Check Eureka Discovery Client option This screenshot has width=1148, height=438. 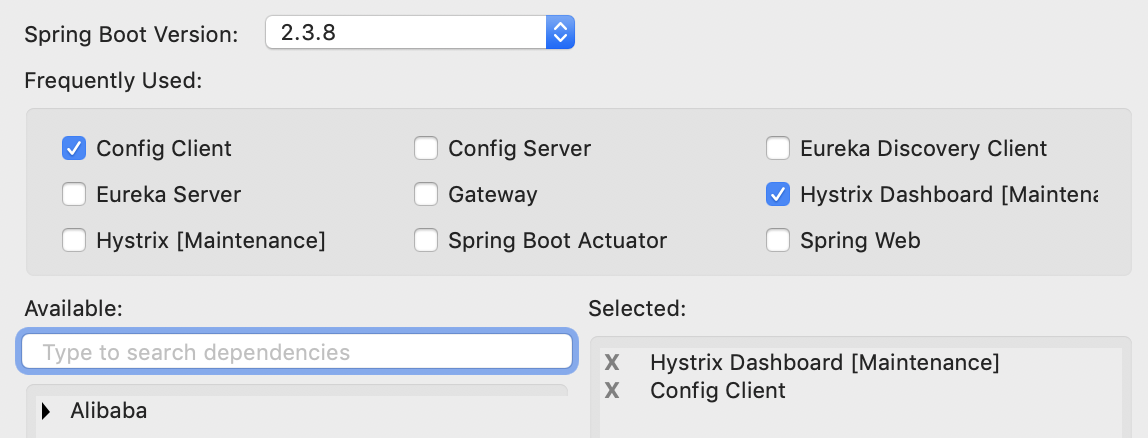(x=778, y=149)
